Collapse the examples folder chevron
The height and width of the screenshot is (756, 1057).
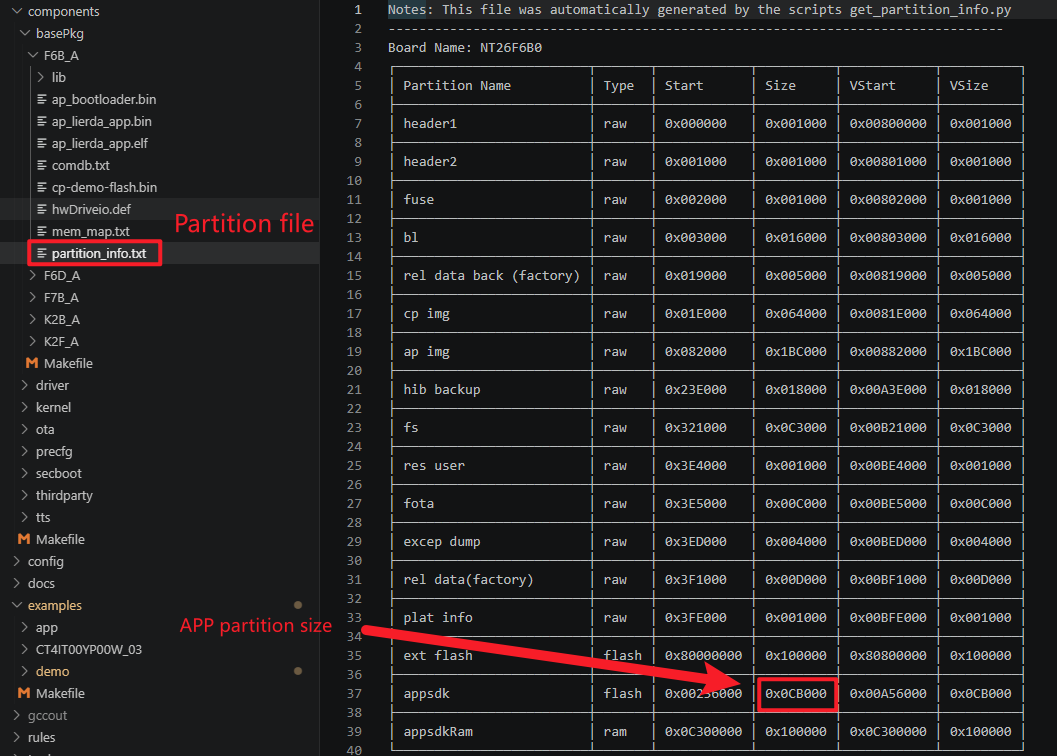click(17, 605)
